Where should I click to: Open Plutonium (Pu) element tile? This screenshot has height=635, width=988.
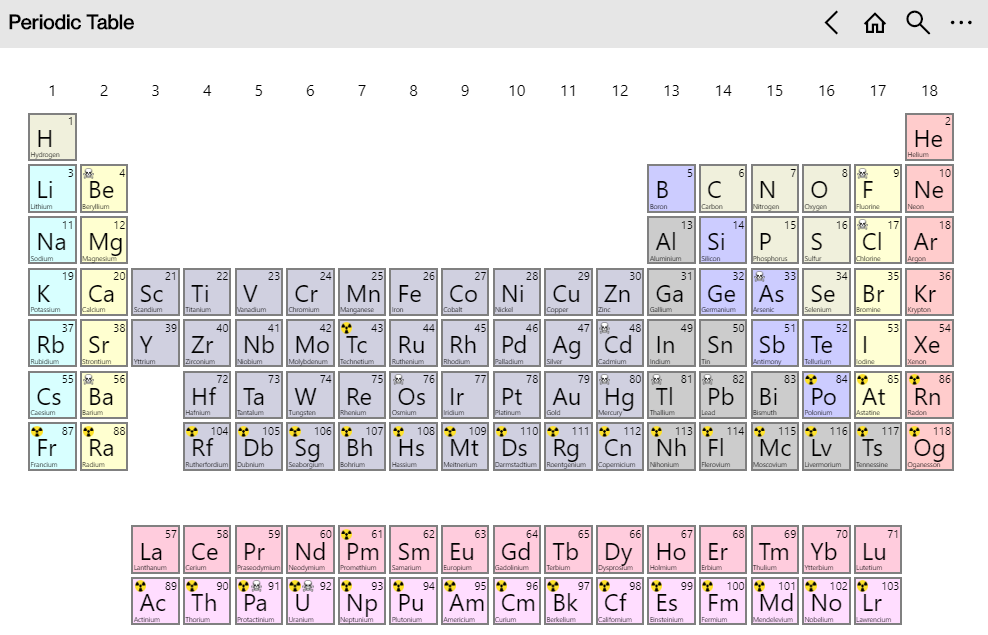(x=413, y=601)
